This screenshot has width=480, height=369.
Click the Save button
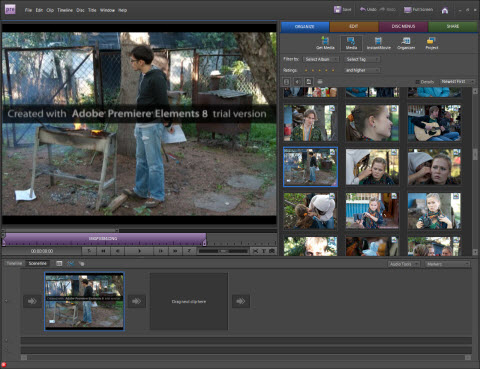coord(342,9)
